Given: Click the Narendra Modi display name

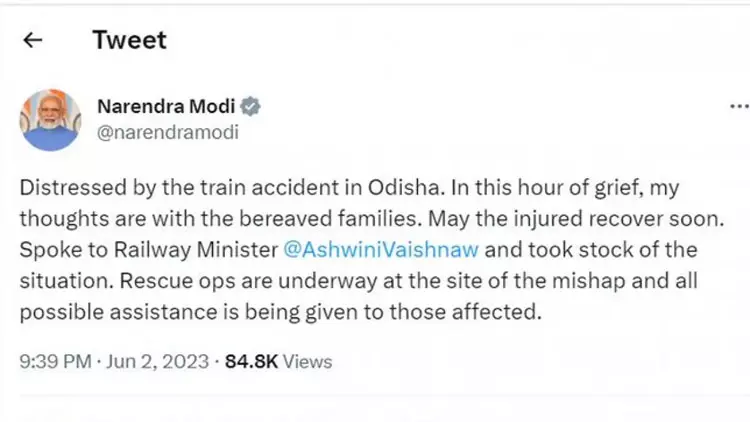Looking at the screenshot, I should click(x=167, y=107).
